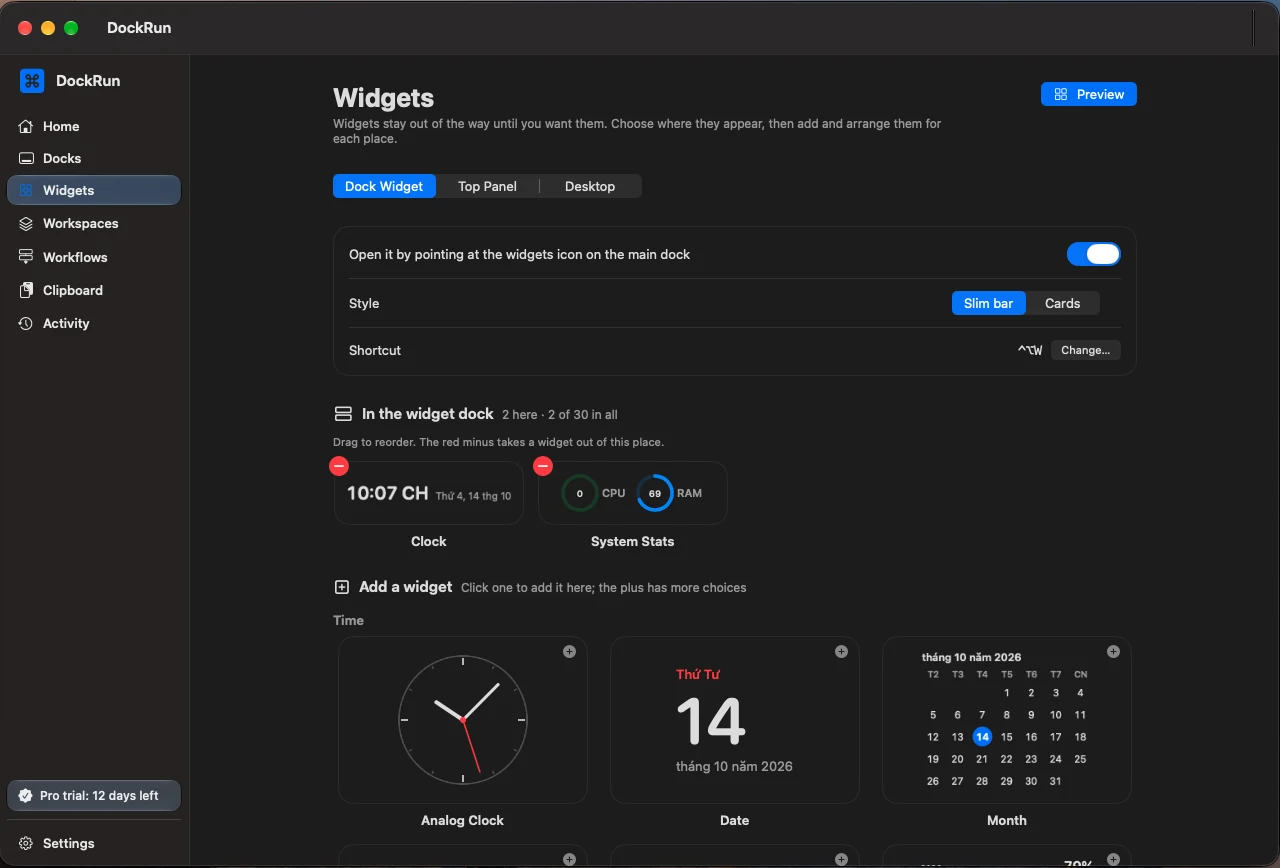Click the DockRun logo icon in sidebar
The width and height of the screenshot is (1280, 868).
[x=32, y=81]
